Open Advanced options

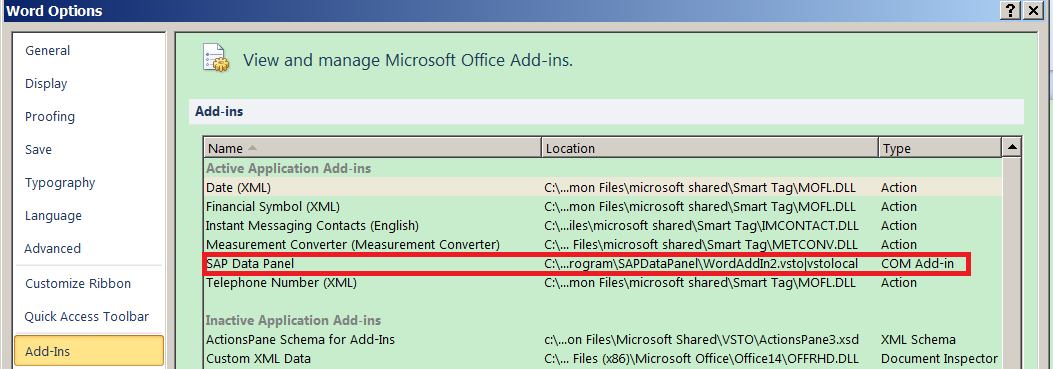[52, 249]
